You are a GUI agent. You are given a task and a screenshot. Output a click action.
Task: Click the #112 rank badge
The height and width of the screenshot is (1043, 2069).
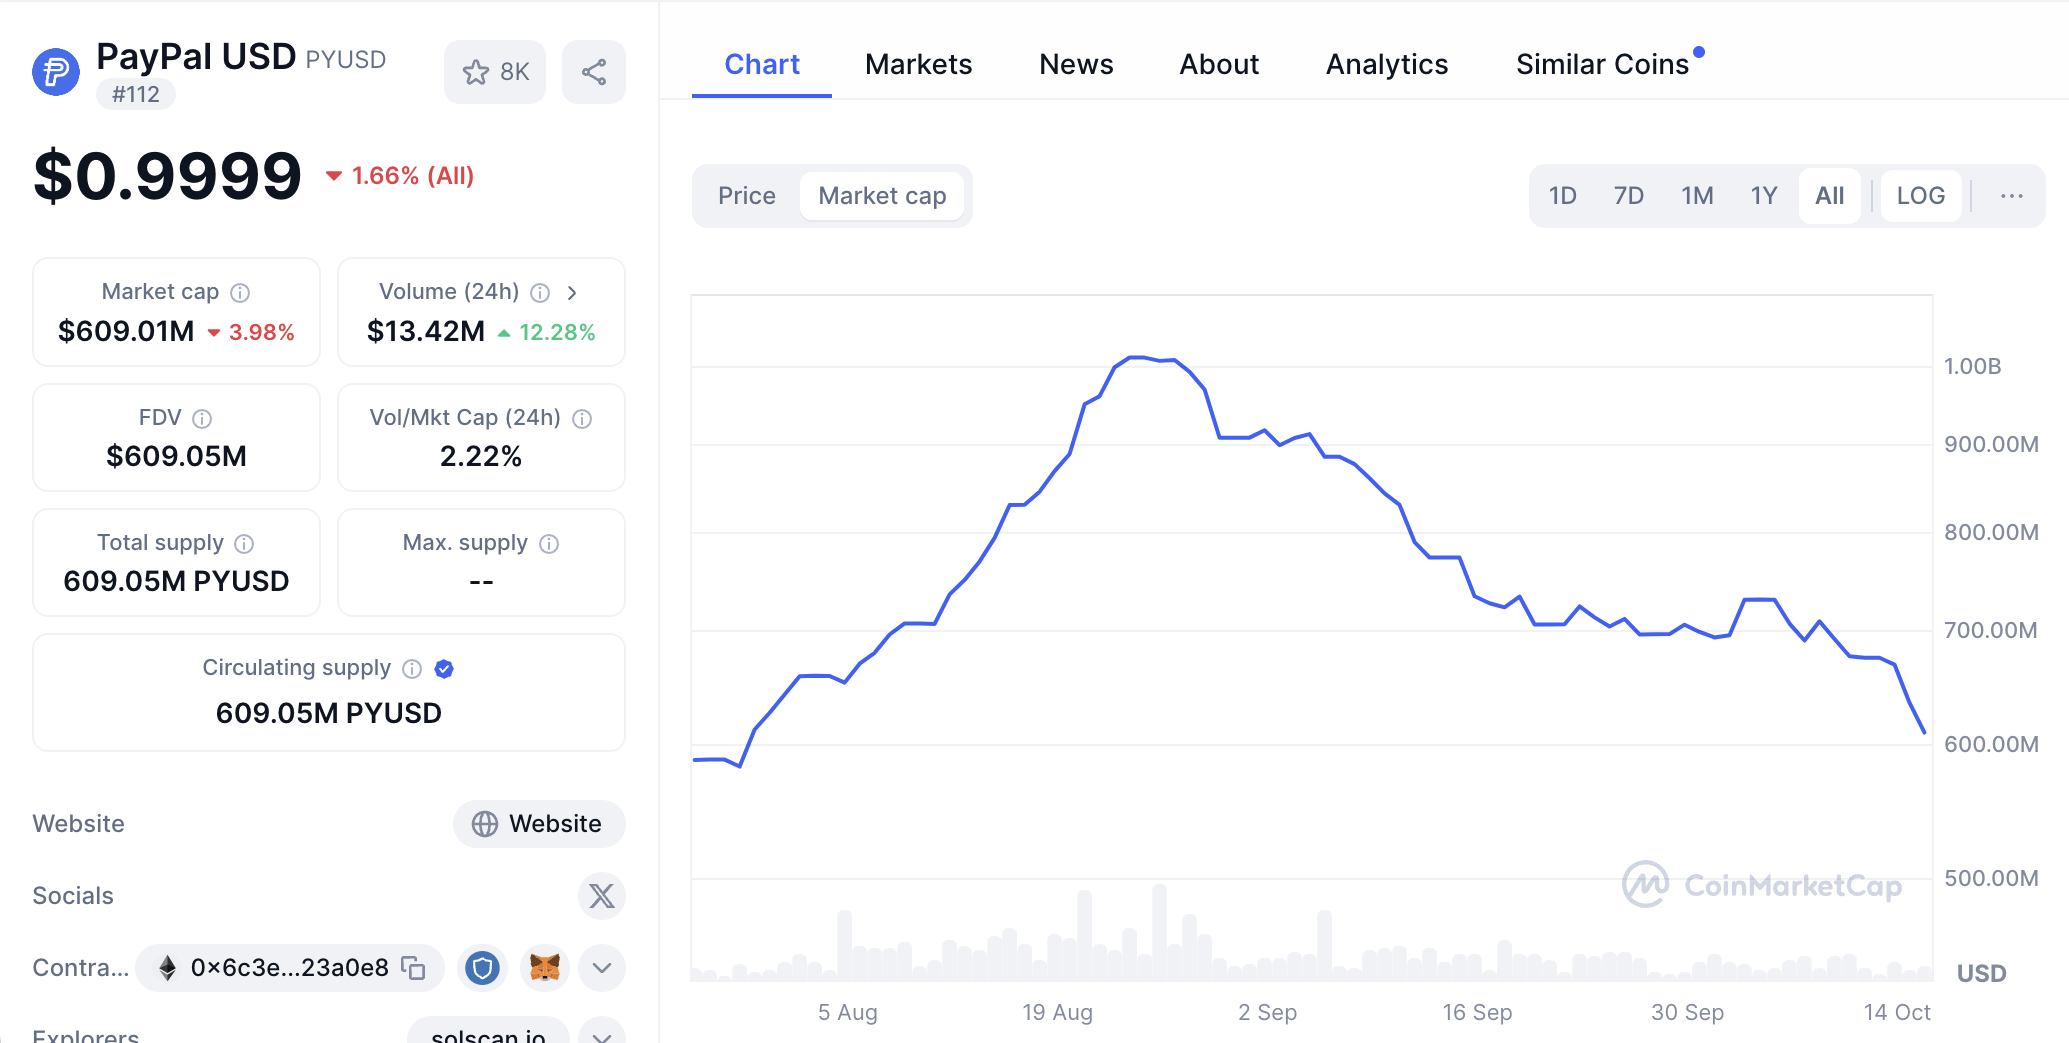(136, 95)
